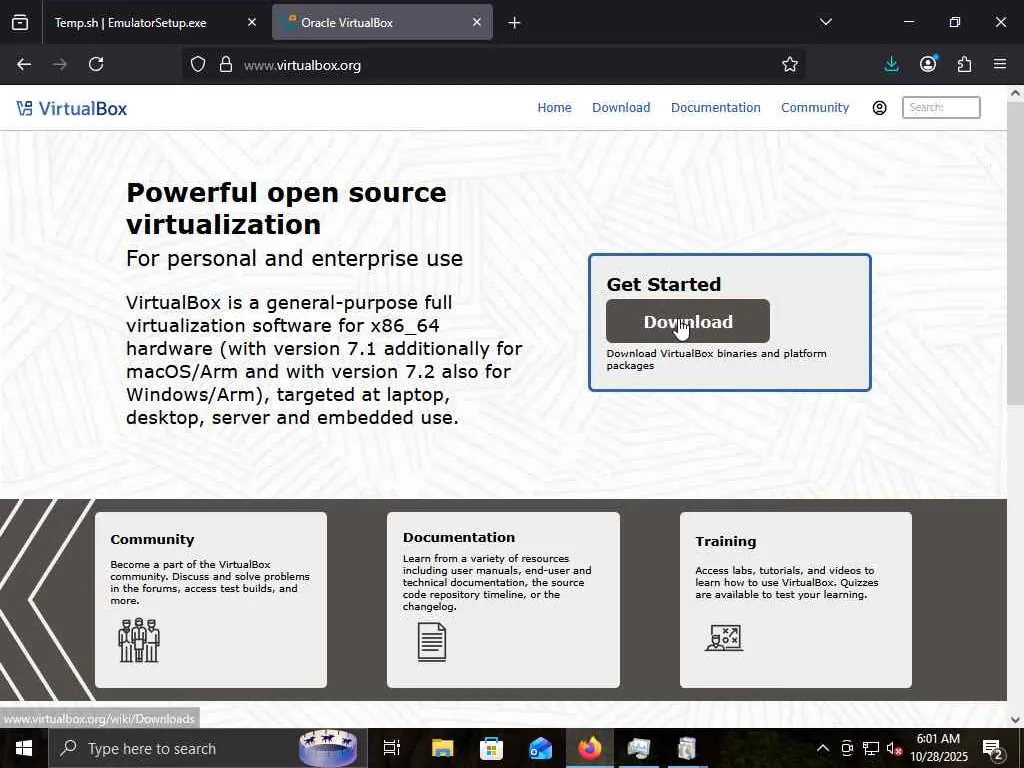This screenshot has height=768, width=1024.
Task: Open the Windows Start menu
Action: coord(24,748)
